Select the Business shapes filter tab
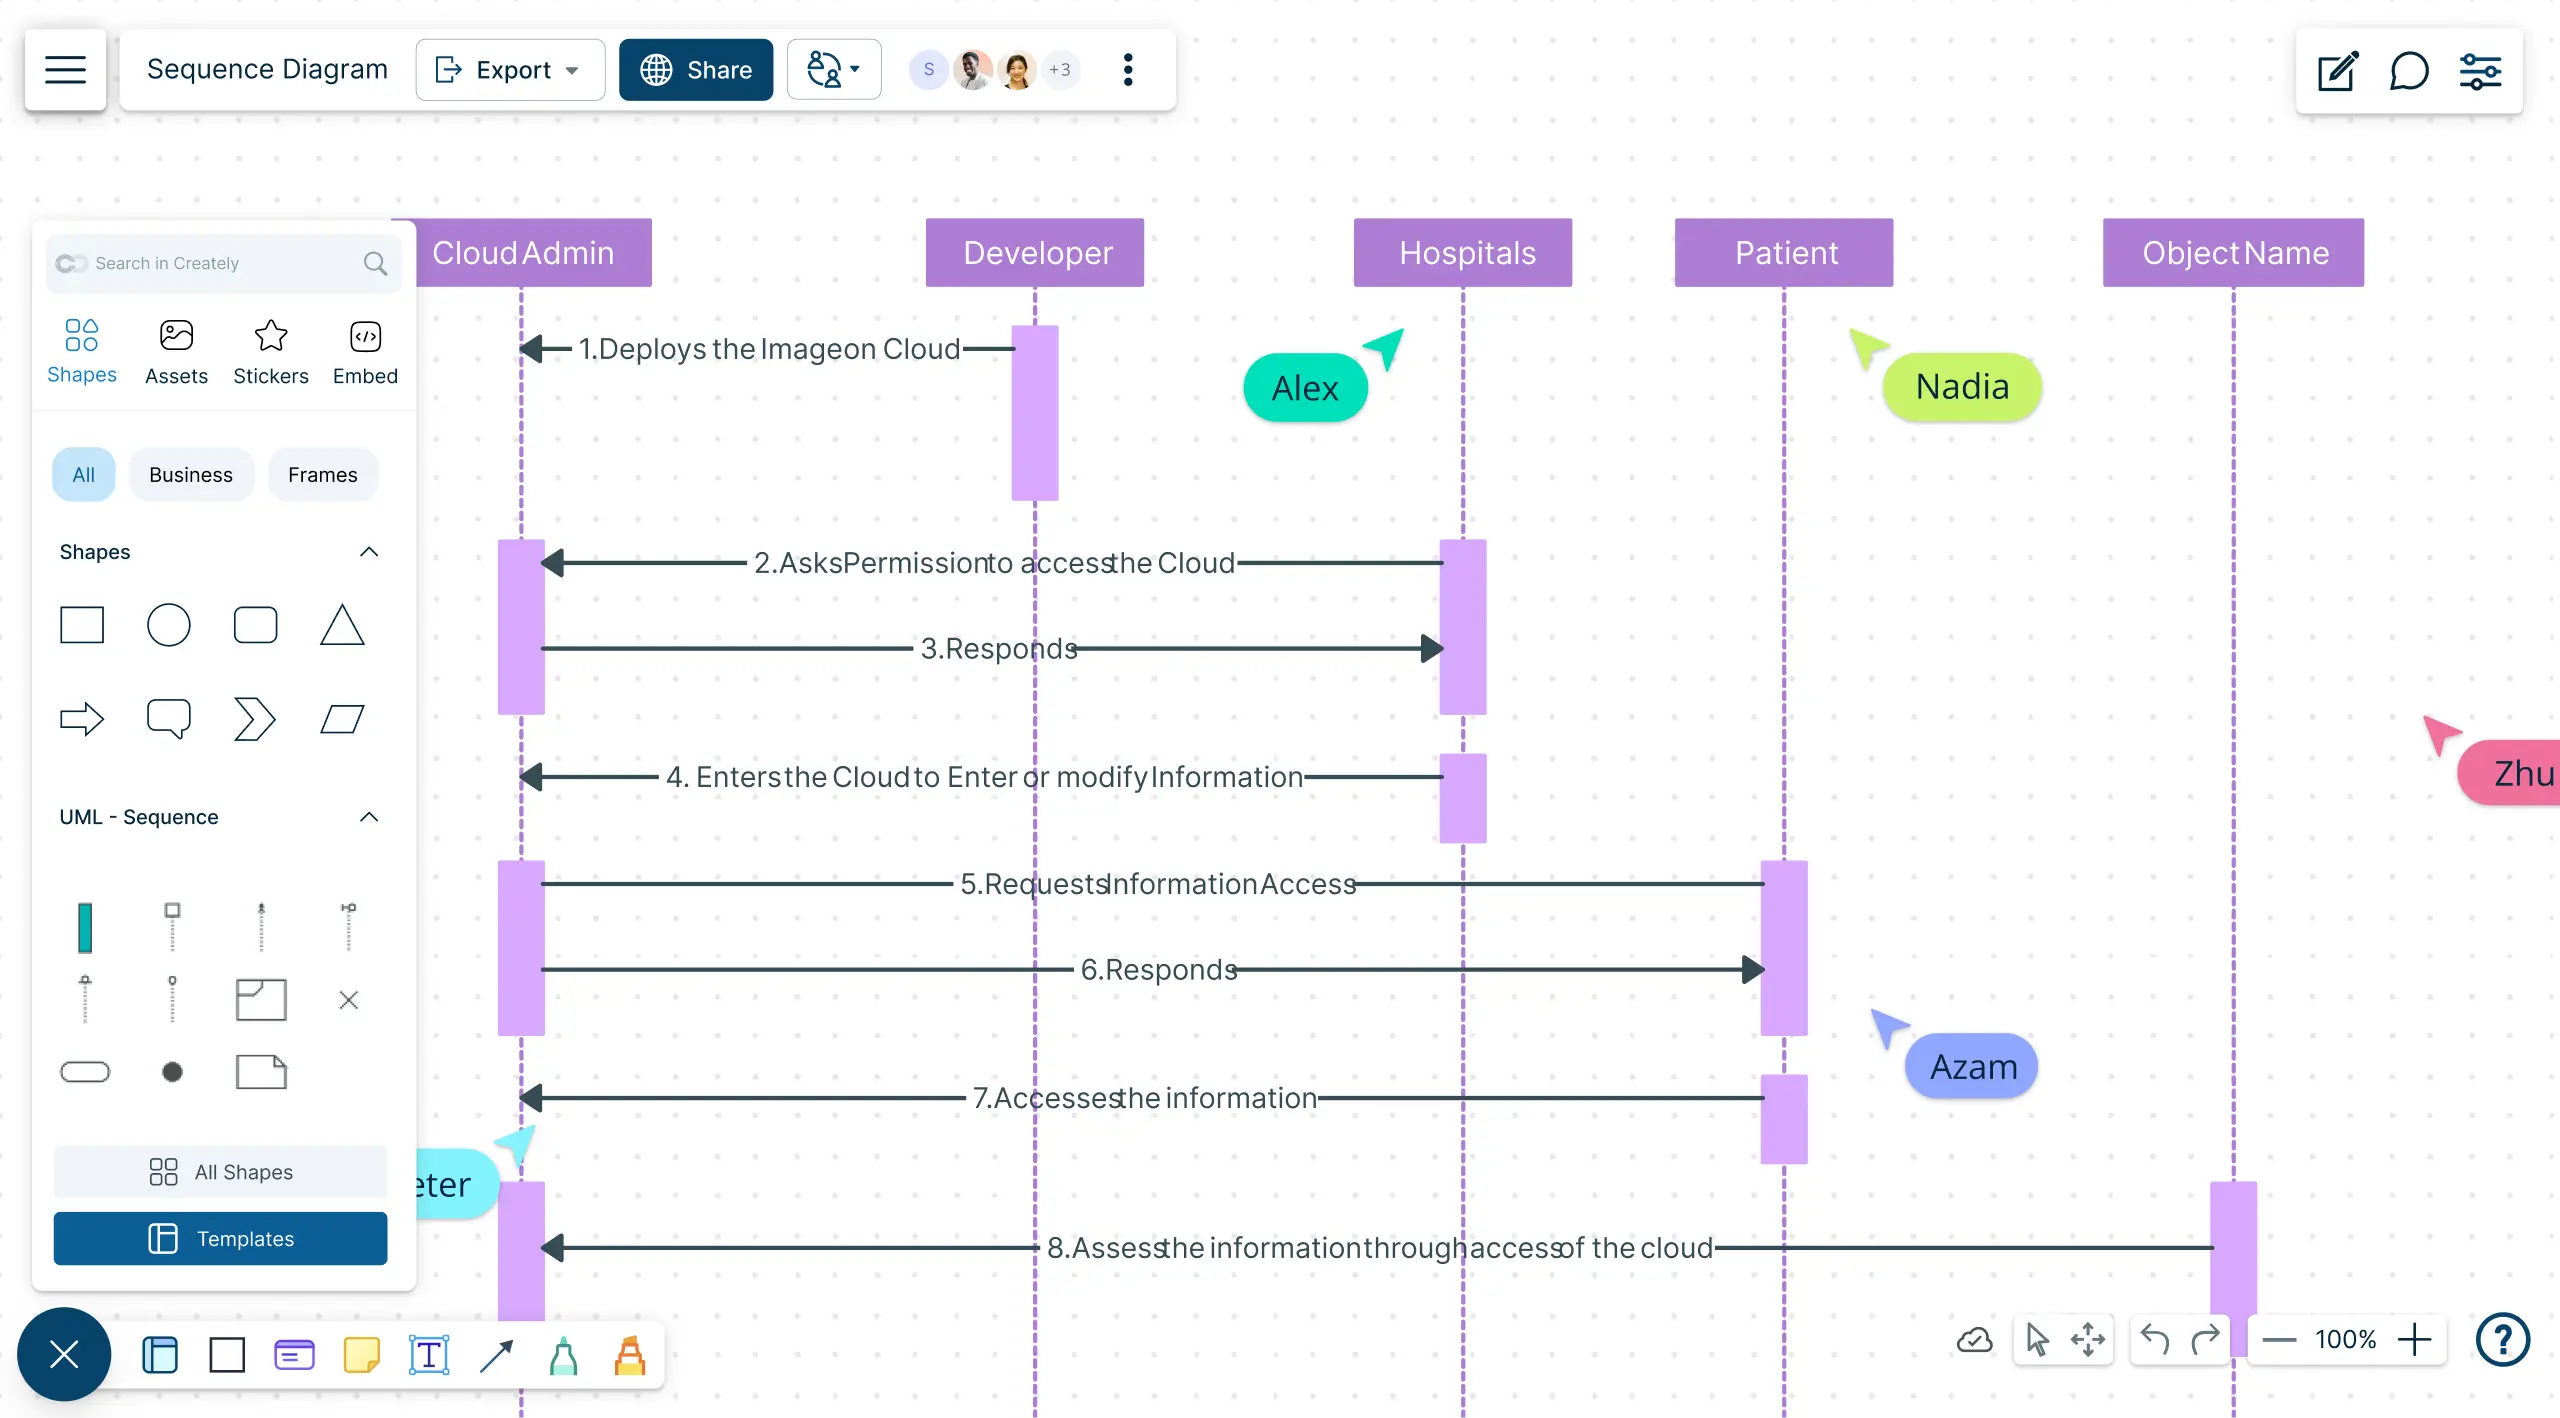 190,473
